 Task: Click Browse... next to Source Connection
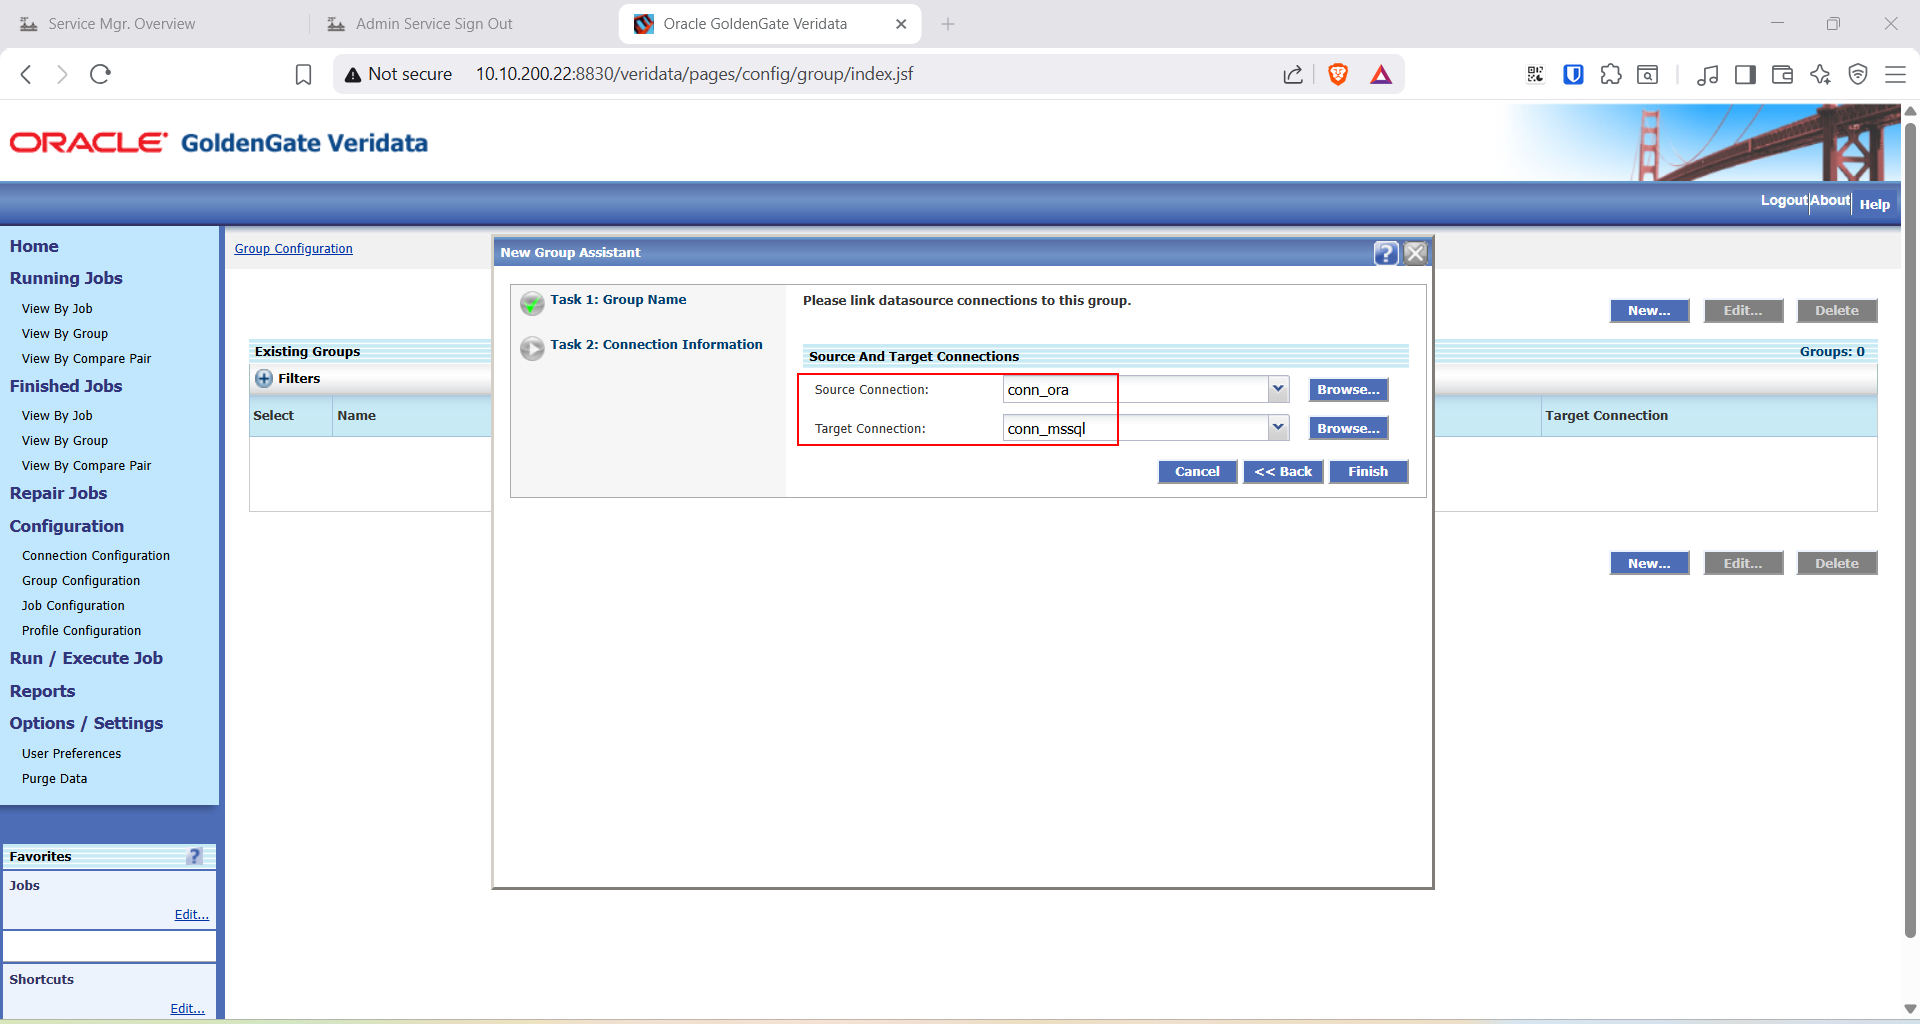[1348, 390]
